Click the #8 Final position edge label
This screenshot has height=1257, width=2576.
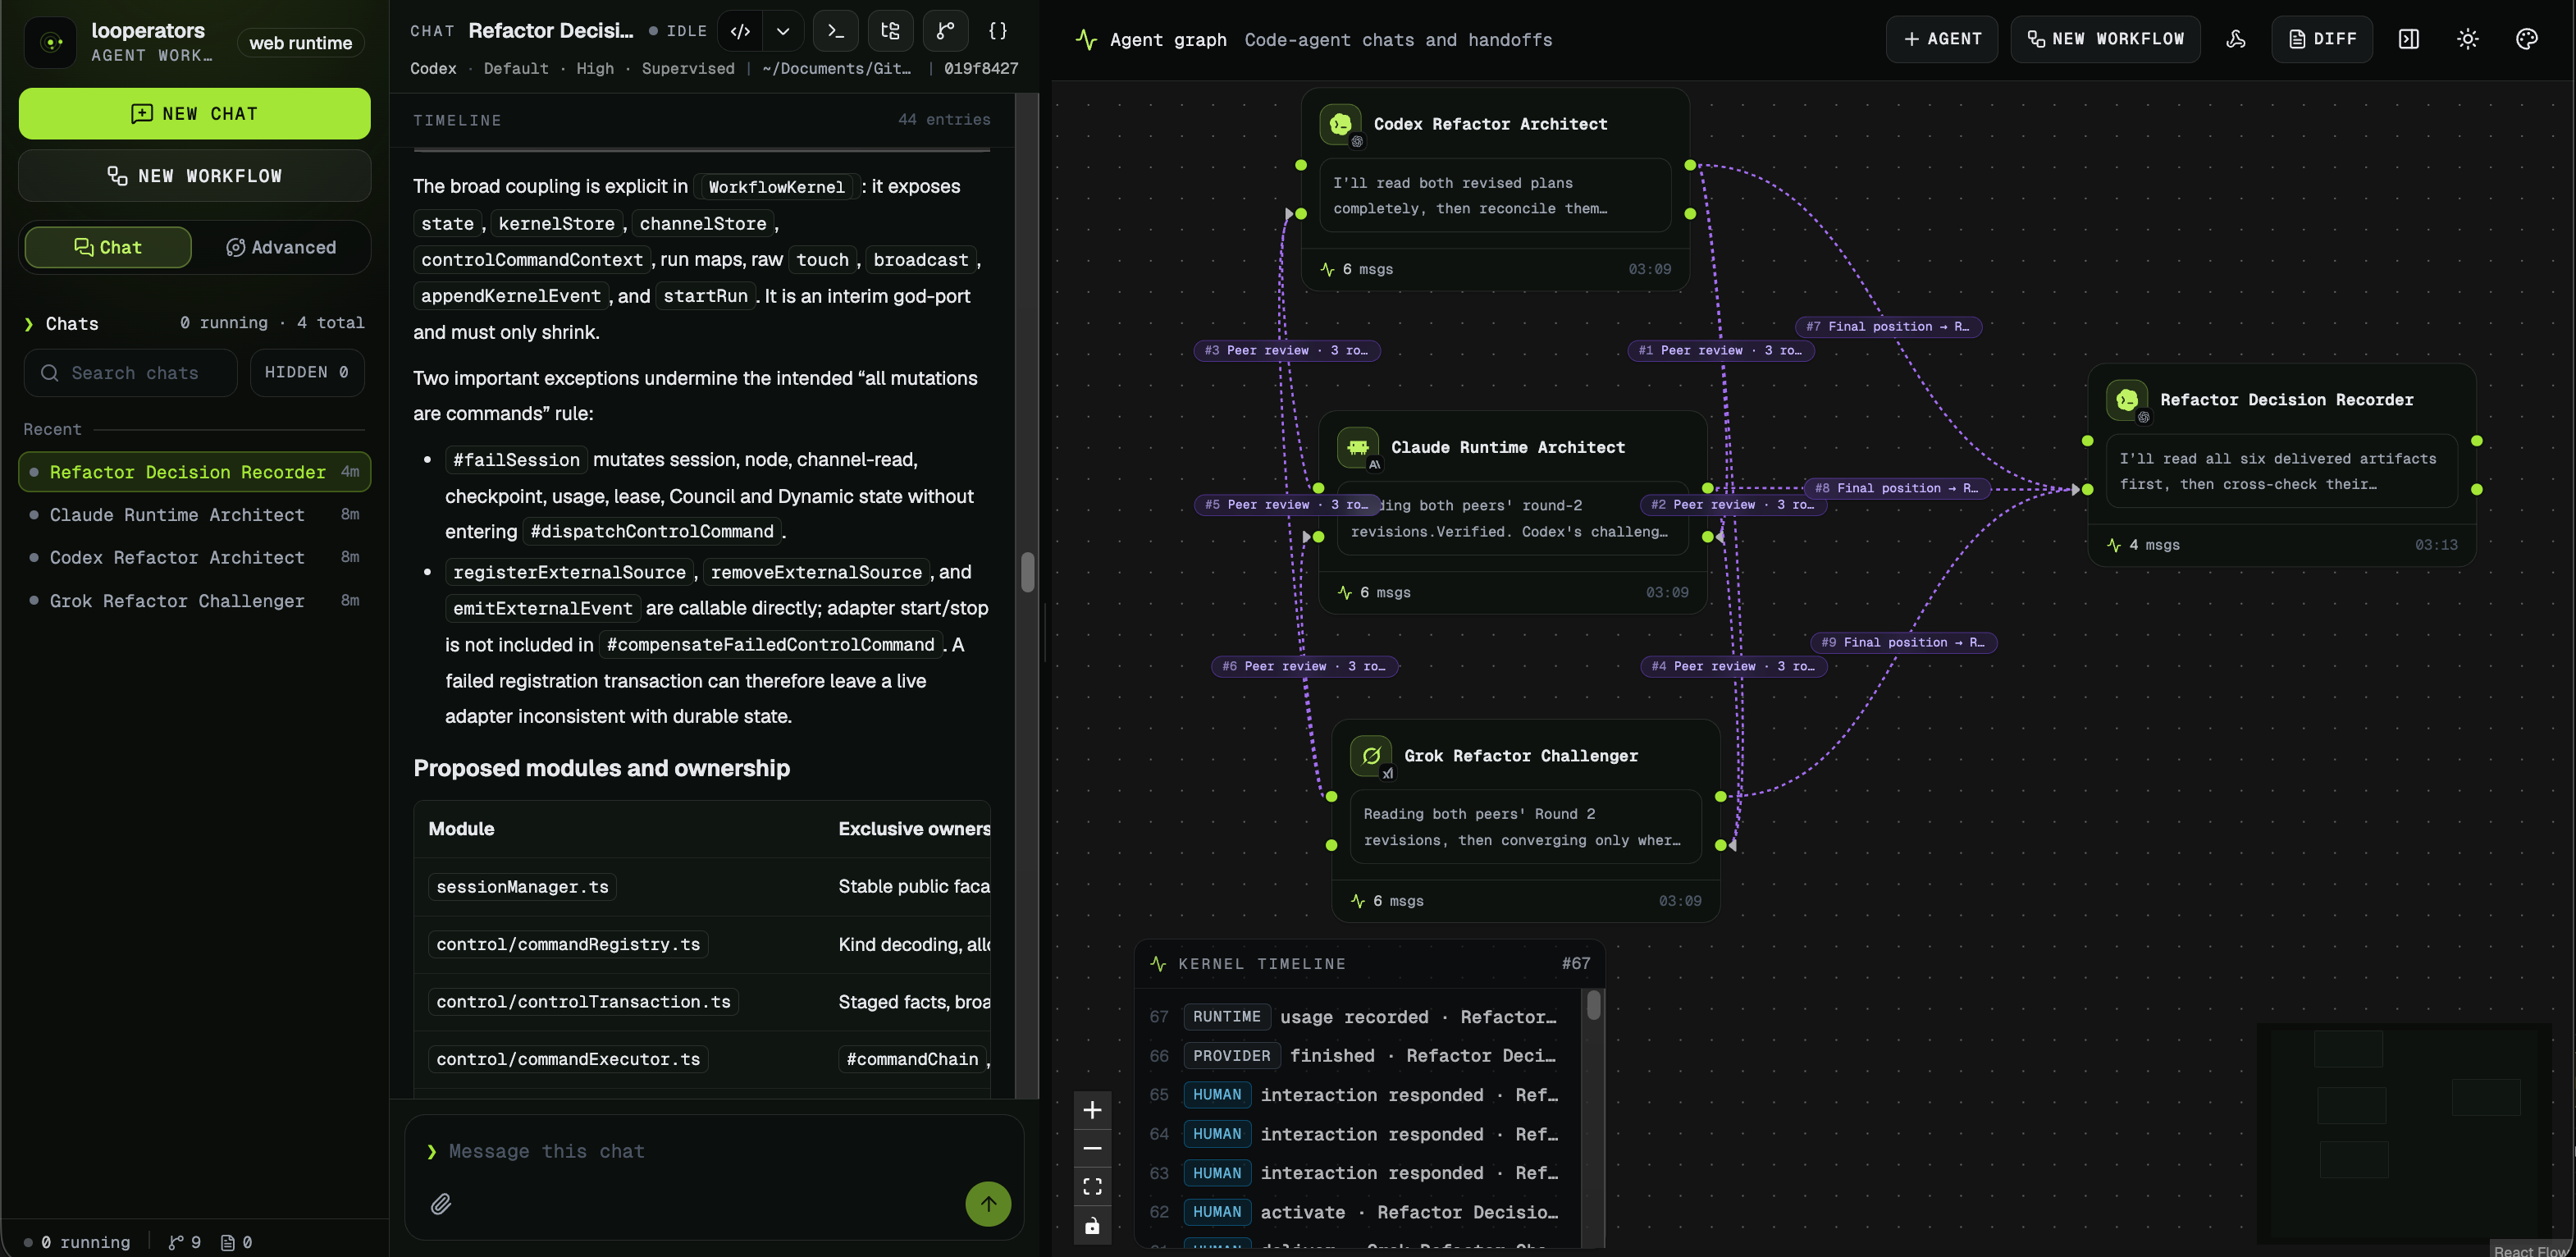point(1897,488)
